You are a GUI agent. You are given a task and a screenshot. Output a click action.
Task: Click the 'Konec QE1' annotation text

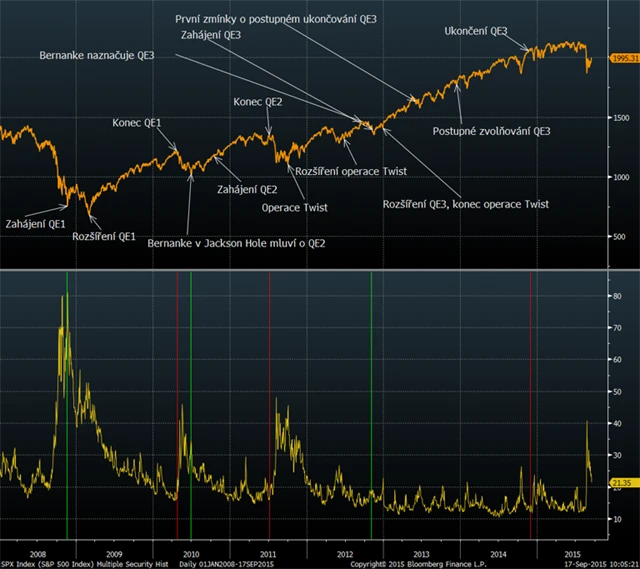(137, 123)
